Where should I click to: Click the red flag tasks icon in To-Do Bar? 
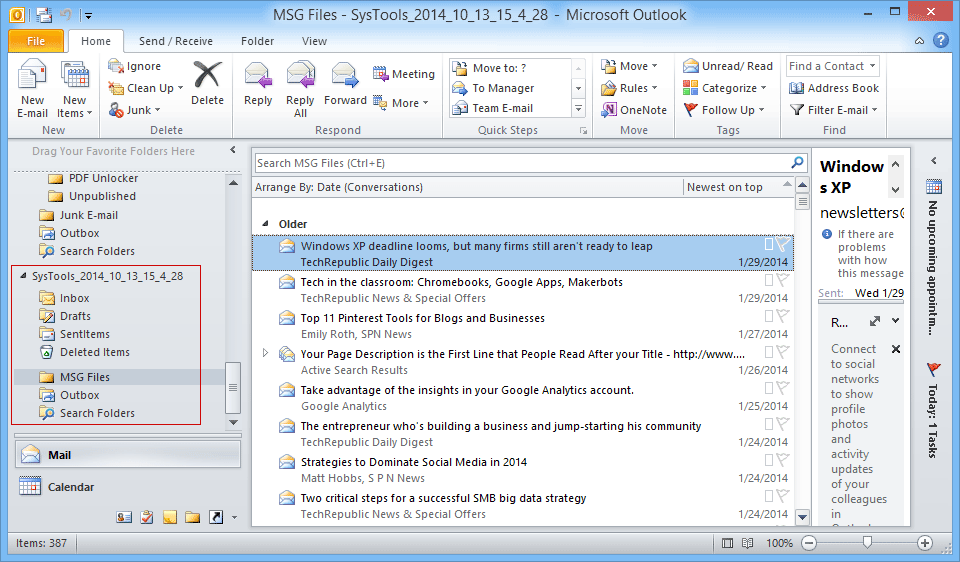click(934, 369)
